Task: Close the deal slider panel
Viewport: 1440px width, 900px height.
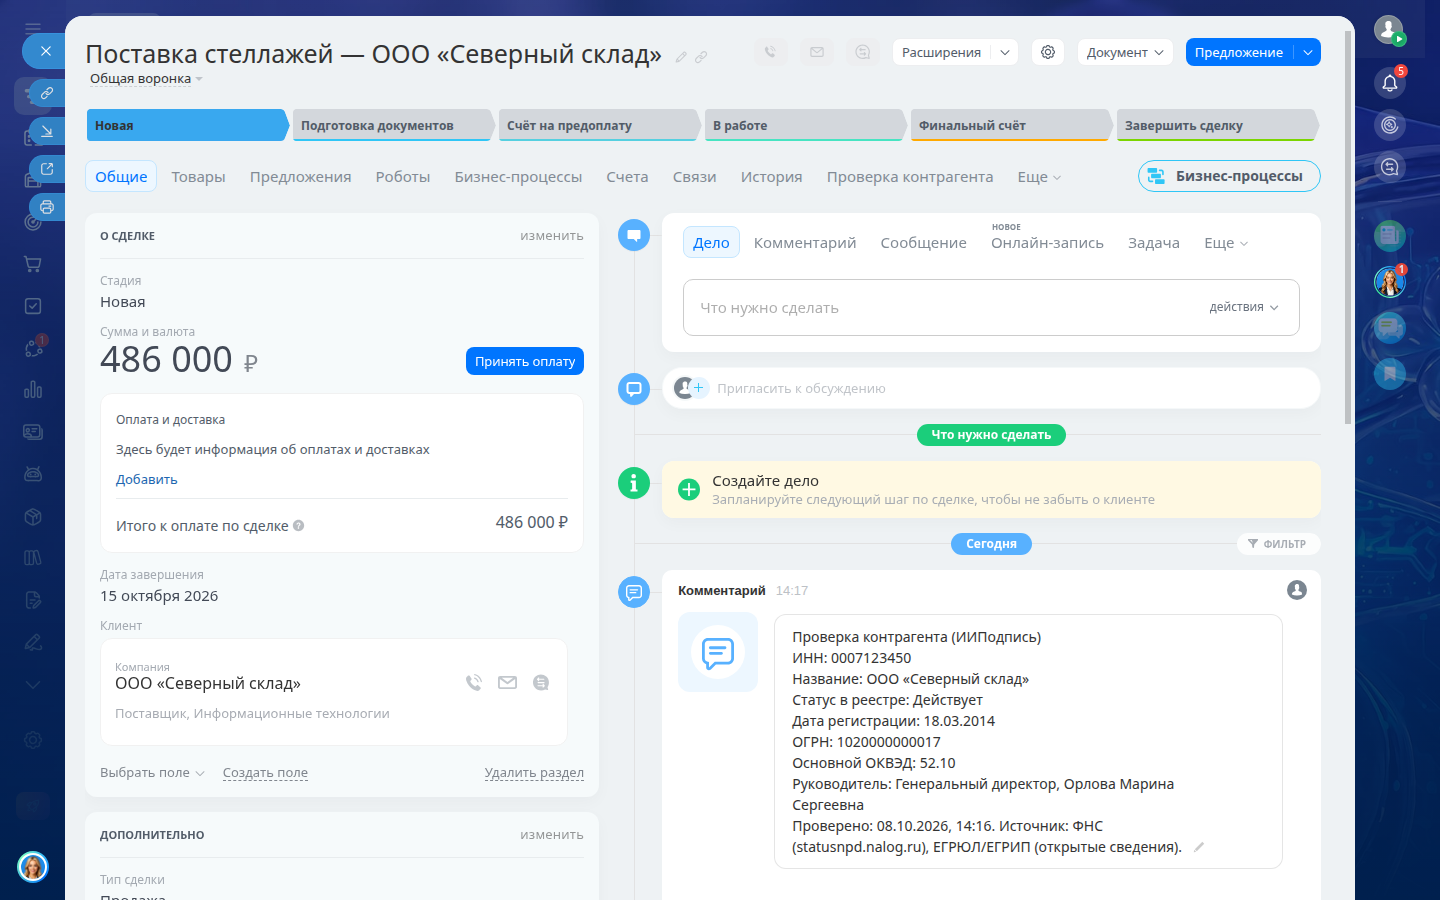Action: tap(46, 51)
